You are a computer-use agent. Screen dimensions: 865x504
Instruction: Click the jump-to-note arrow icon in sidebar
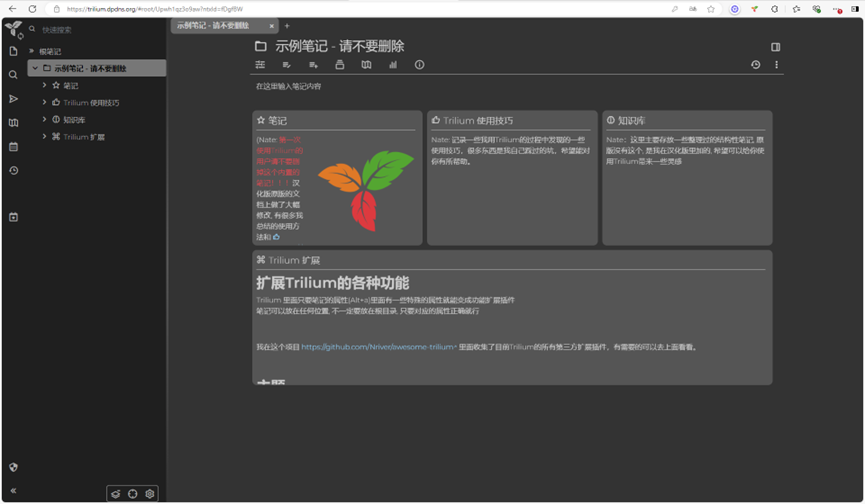pyautogui.click(x=13, y=99)
